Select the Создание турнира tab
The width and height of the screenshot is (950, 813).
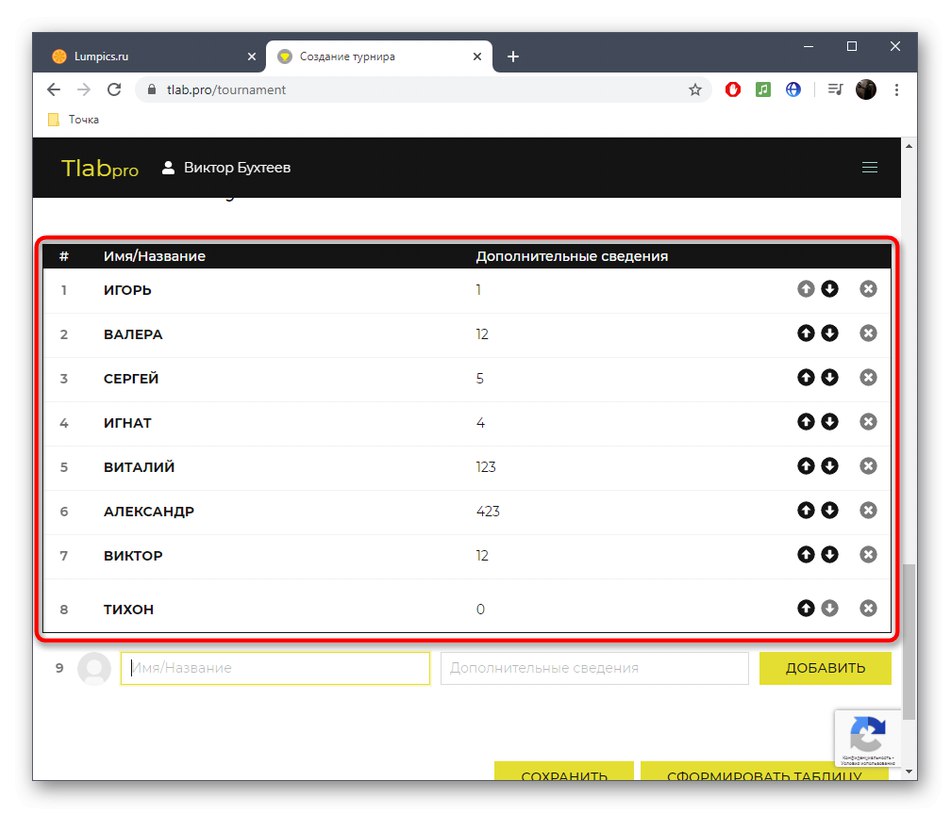379,56
